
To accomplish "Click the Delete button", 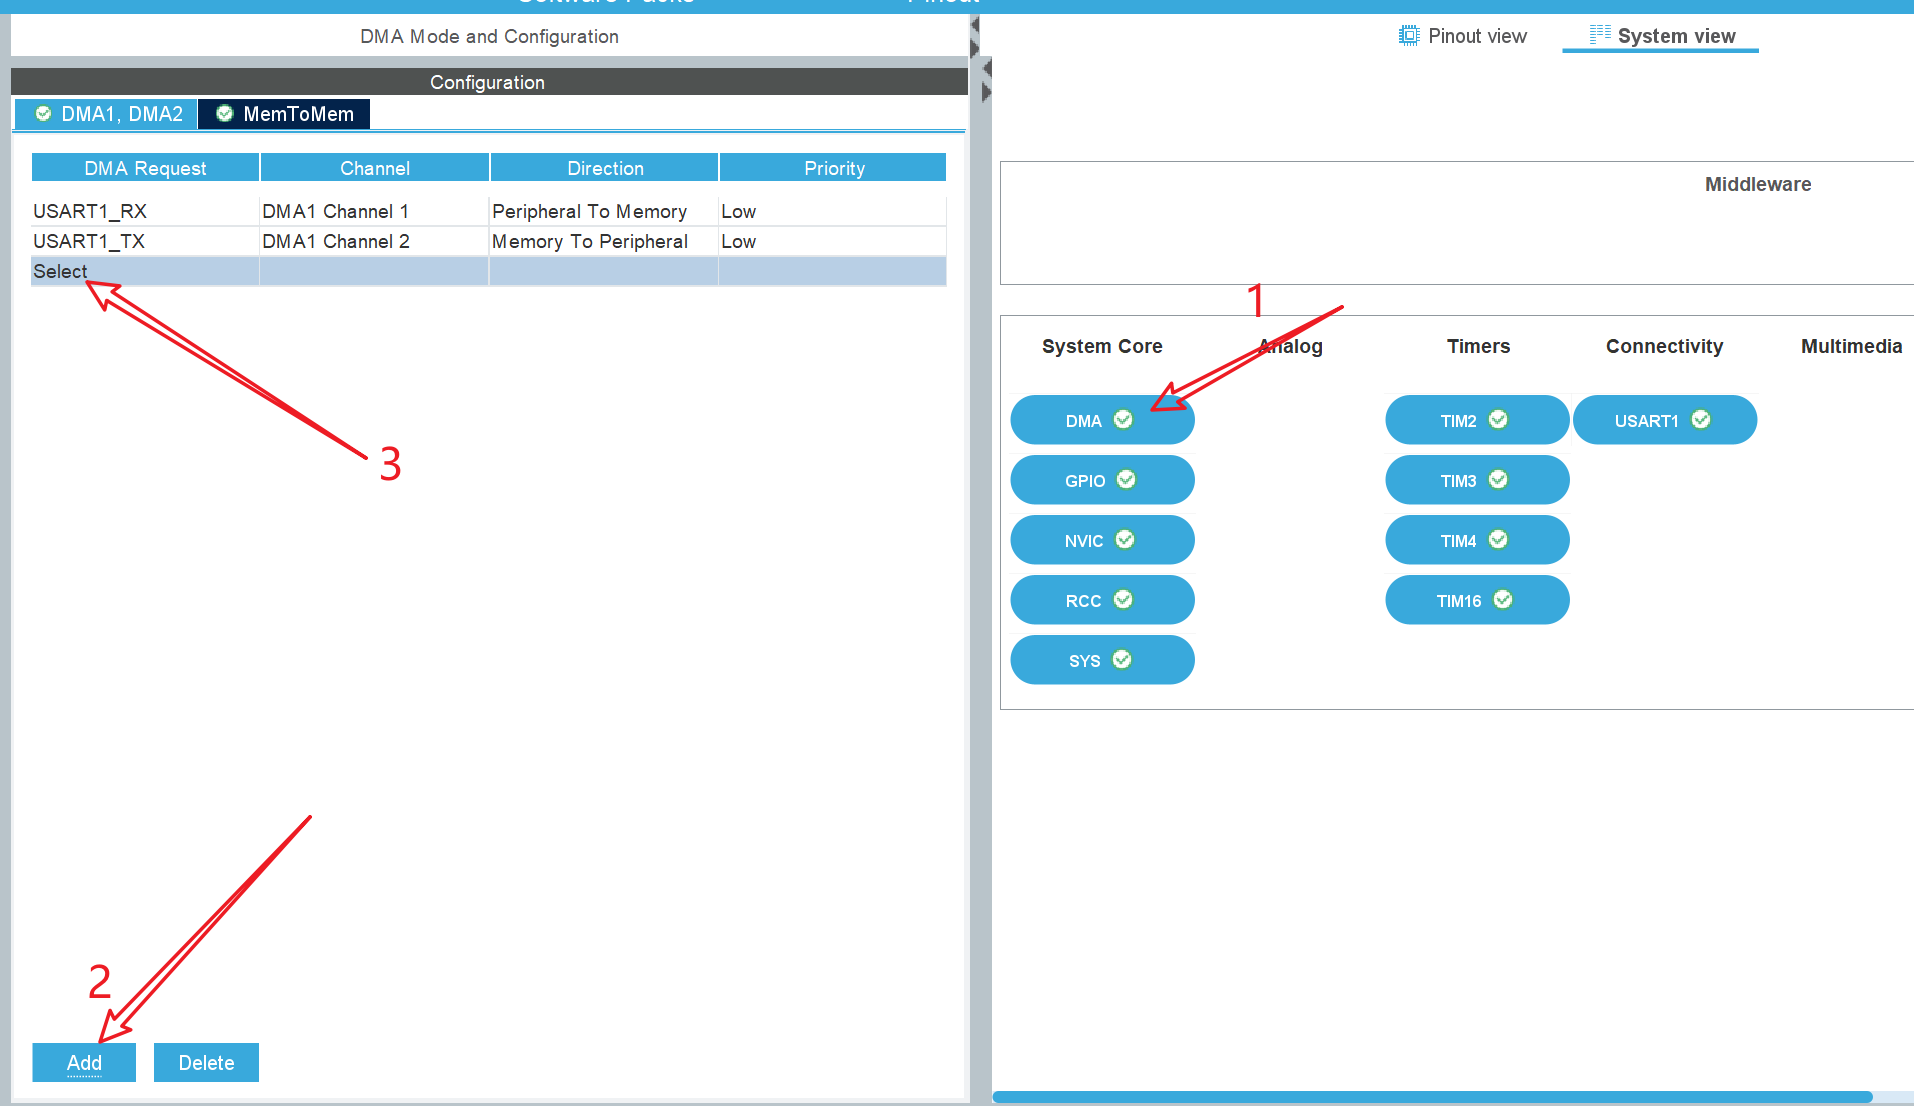I will click(x=206, y=1063).
